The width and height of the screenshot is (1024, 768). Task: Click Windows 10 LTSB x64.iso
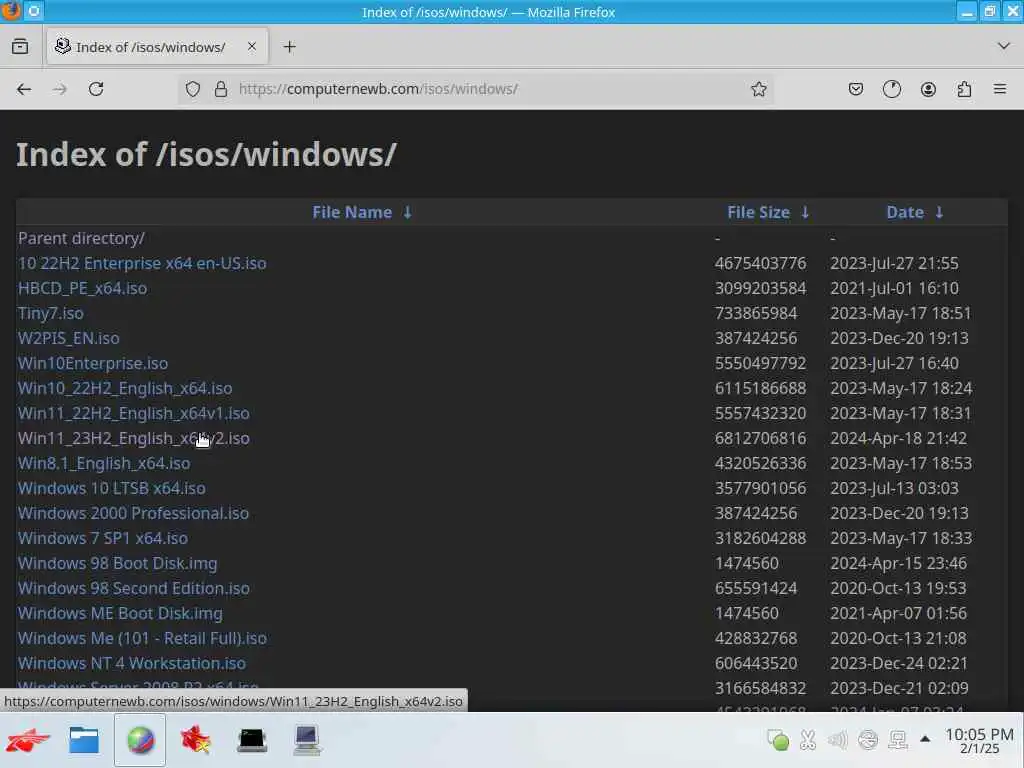click(112, 488)
